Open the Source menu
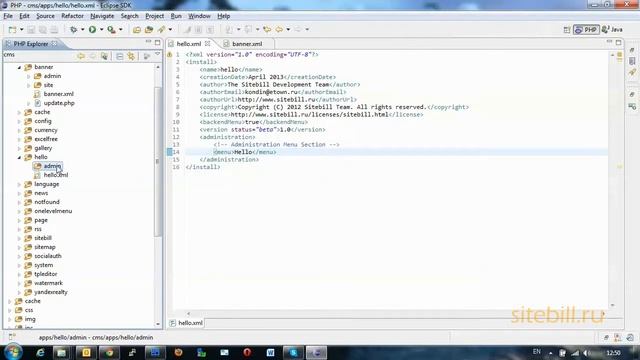This screenshot has height=360, width=640. 45,16
